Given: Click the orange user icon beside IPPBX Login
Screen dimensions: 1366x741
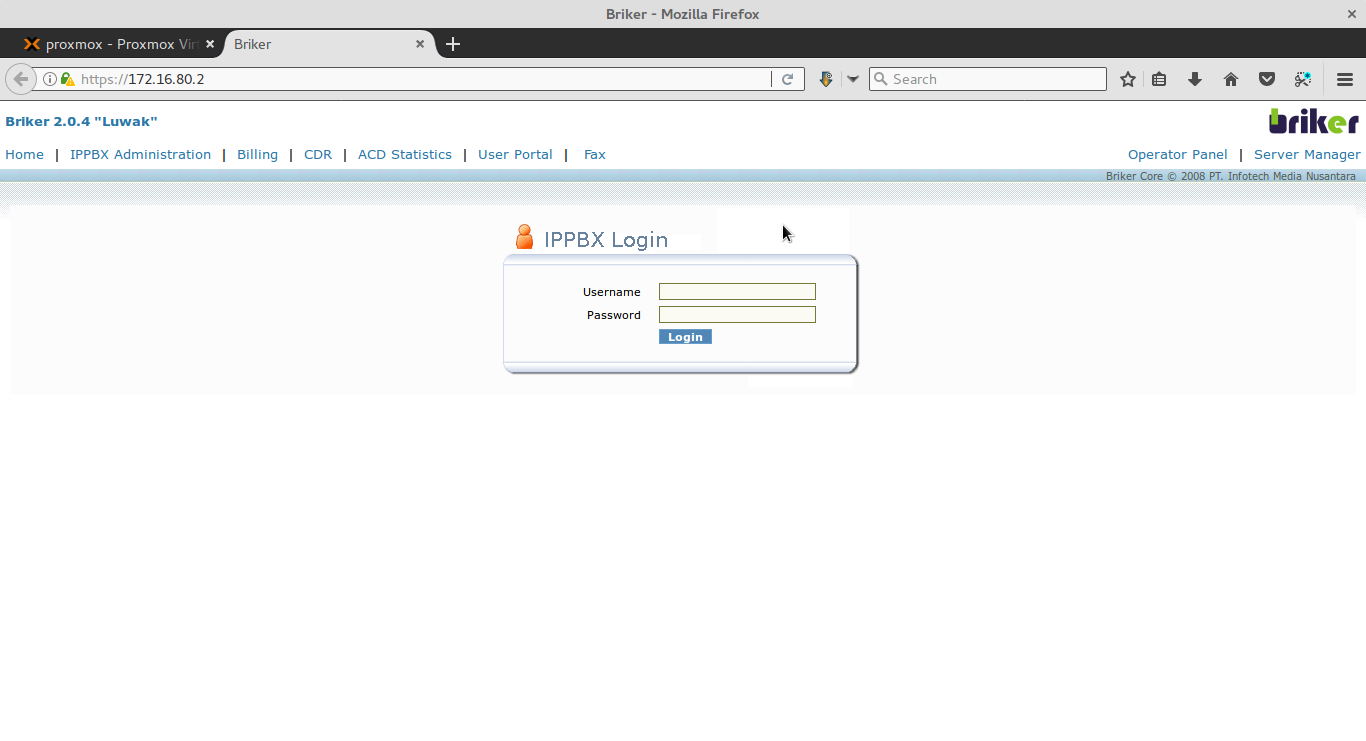Looking at the screenshot, I should [524, 237].
